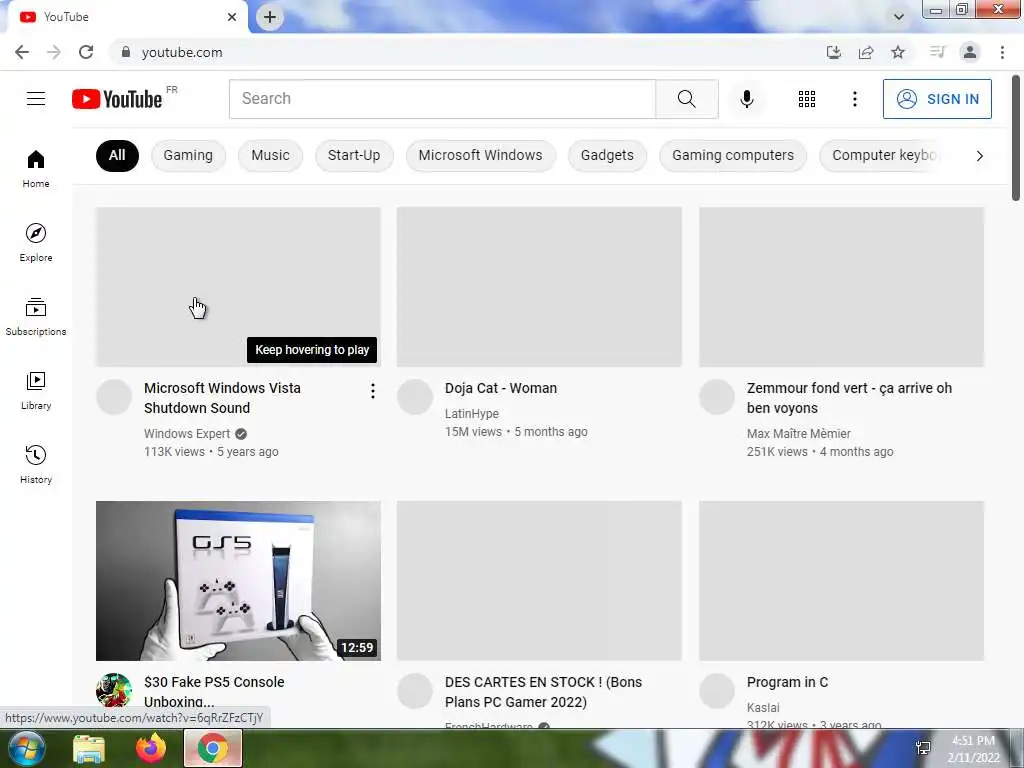Viewport: 1024px width, 768px height.
Task: Click the Doja Cat - Woman video thumbnail
Action: pyautogui.click(x=539, y=287)
